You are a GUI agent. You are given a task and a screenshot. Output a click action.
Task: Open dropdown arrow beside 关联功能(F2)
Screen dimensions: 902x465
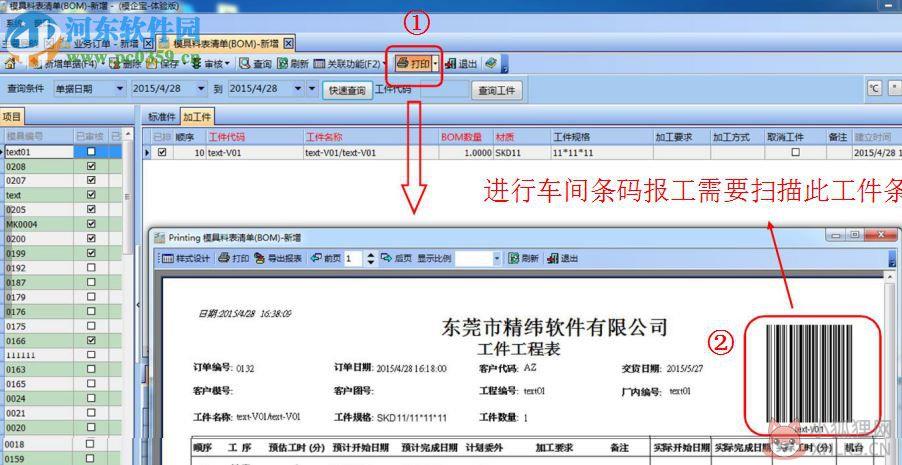click(384, 64)
